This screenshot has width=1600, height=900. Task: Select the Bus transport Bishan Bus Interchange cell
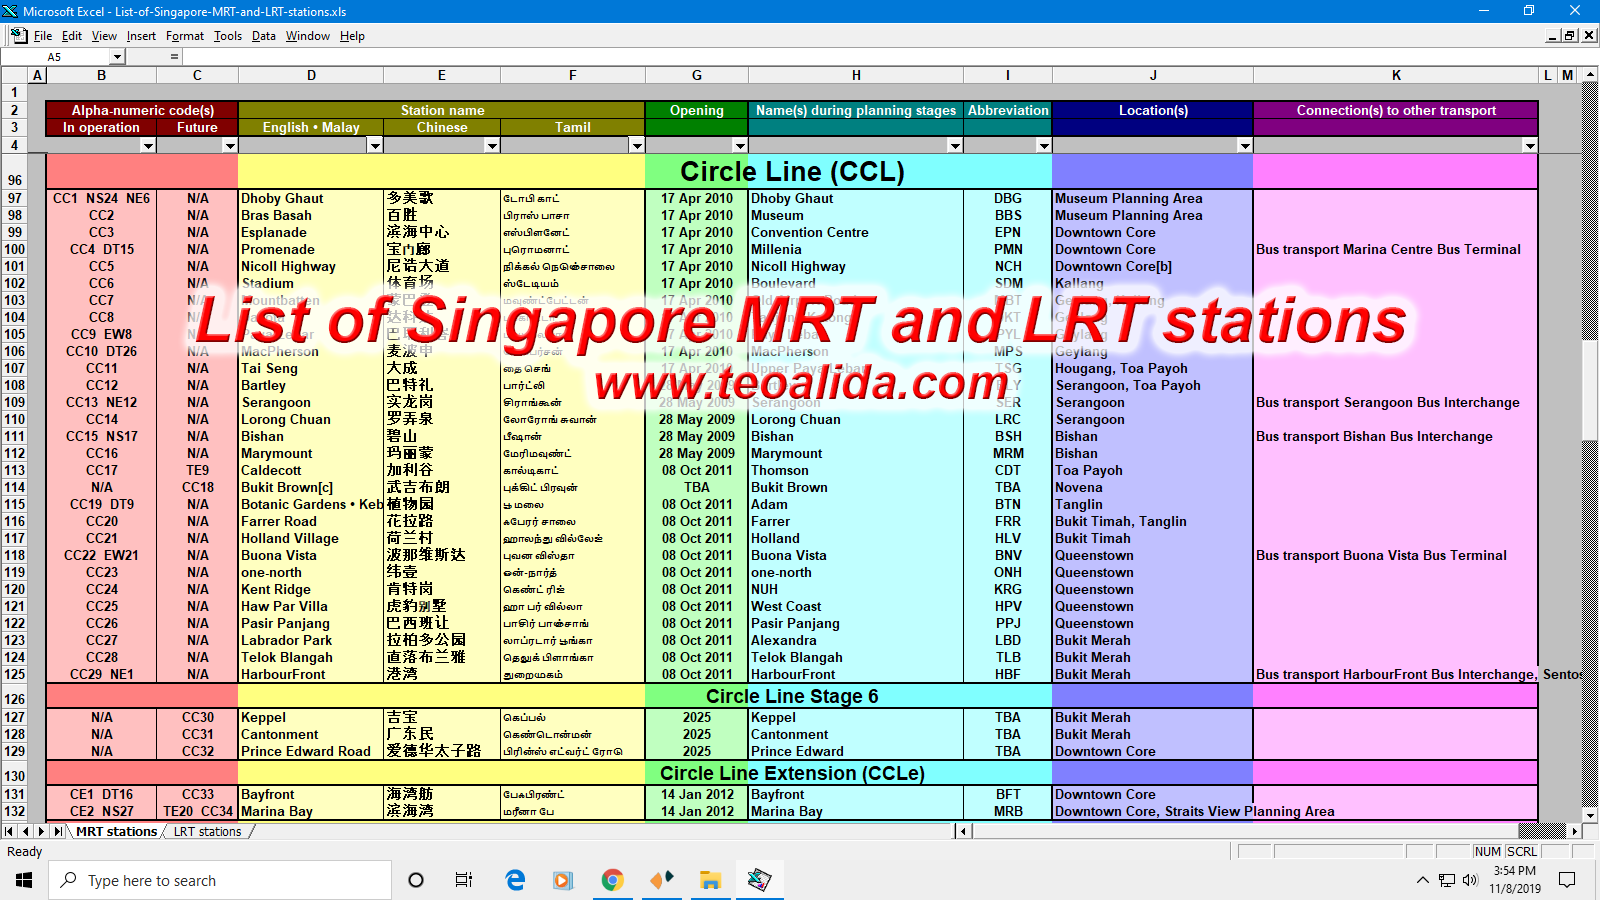(x=1396, y=436)
